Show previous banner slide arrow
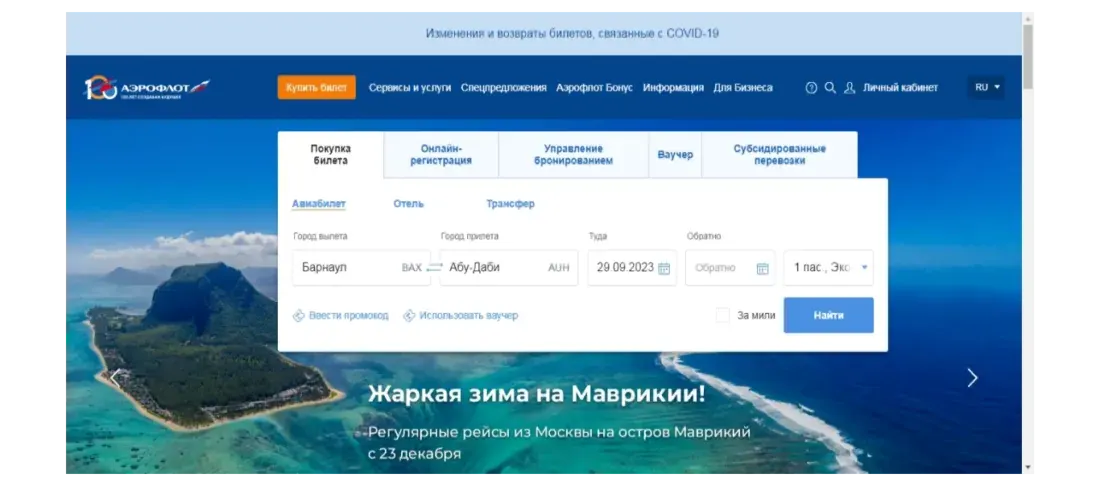This screenshot has height=486, width=1100. tap(116, 378)
